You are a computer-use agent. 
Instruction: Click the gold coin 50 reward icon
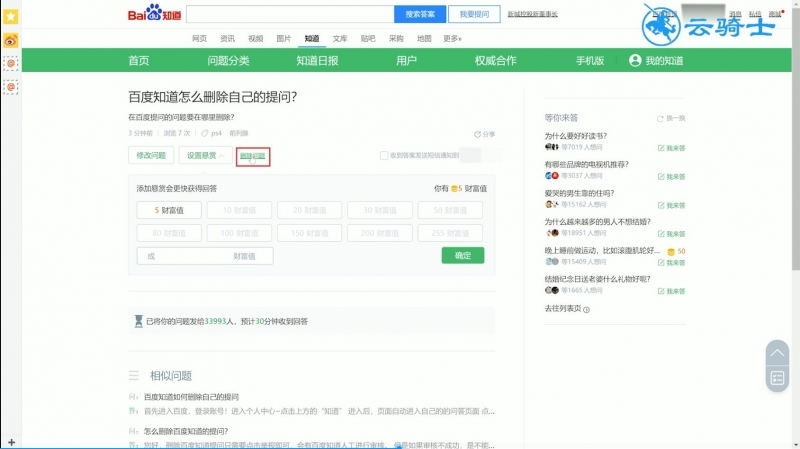click(x=671, y=252)
